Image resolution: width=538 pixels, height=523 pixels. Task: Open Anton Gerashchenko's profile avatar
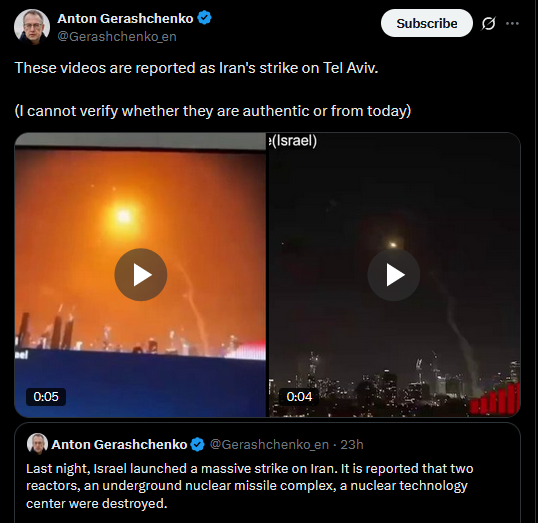pos(32,26)
